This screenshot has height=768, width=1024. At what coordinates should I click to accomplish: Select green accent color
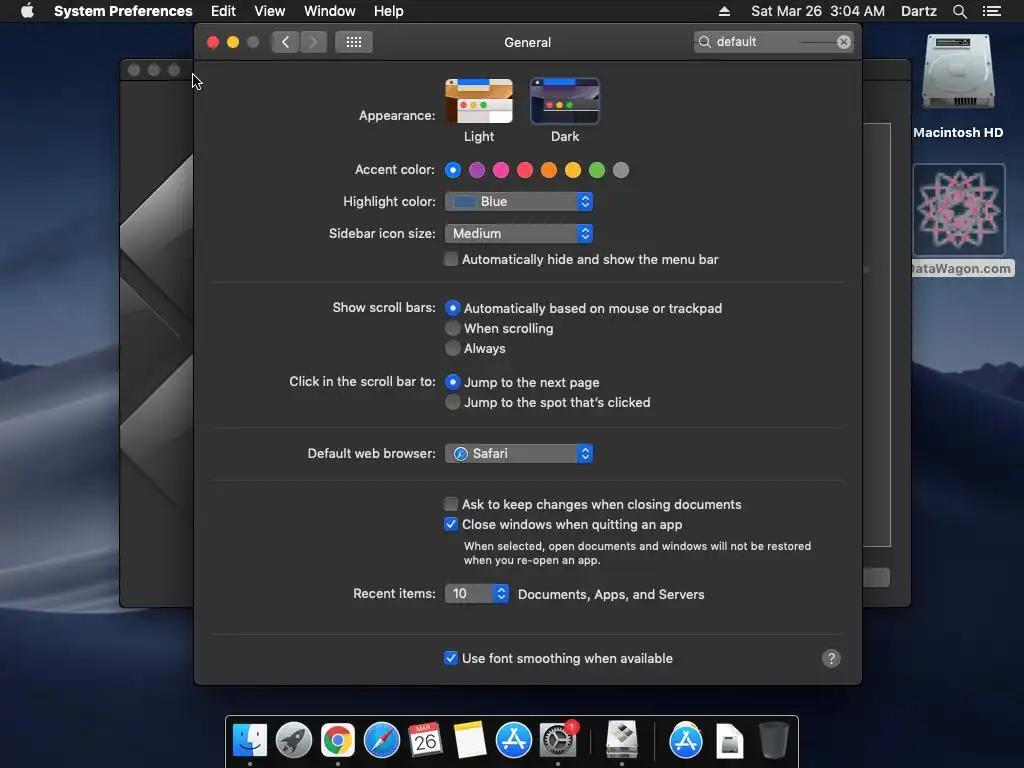pos(597,170)
